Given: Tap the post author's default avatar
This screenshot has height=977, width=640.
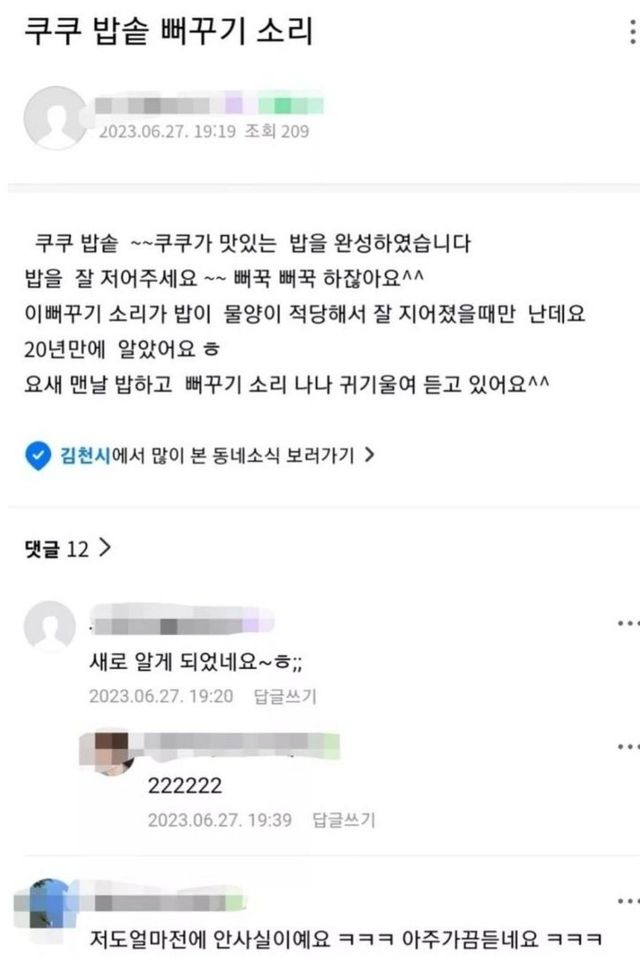Looking at the screenshot, I should pyautogui.click(x=55, y=118).
